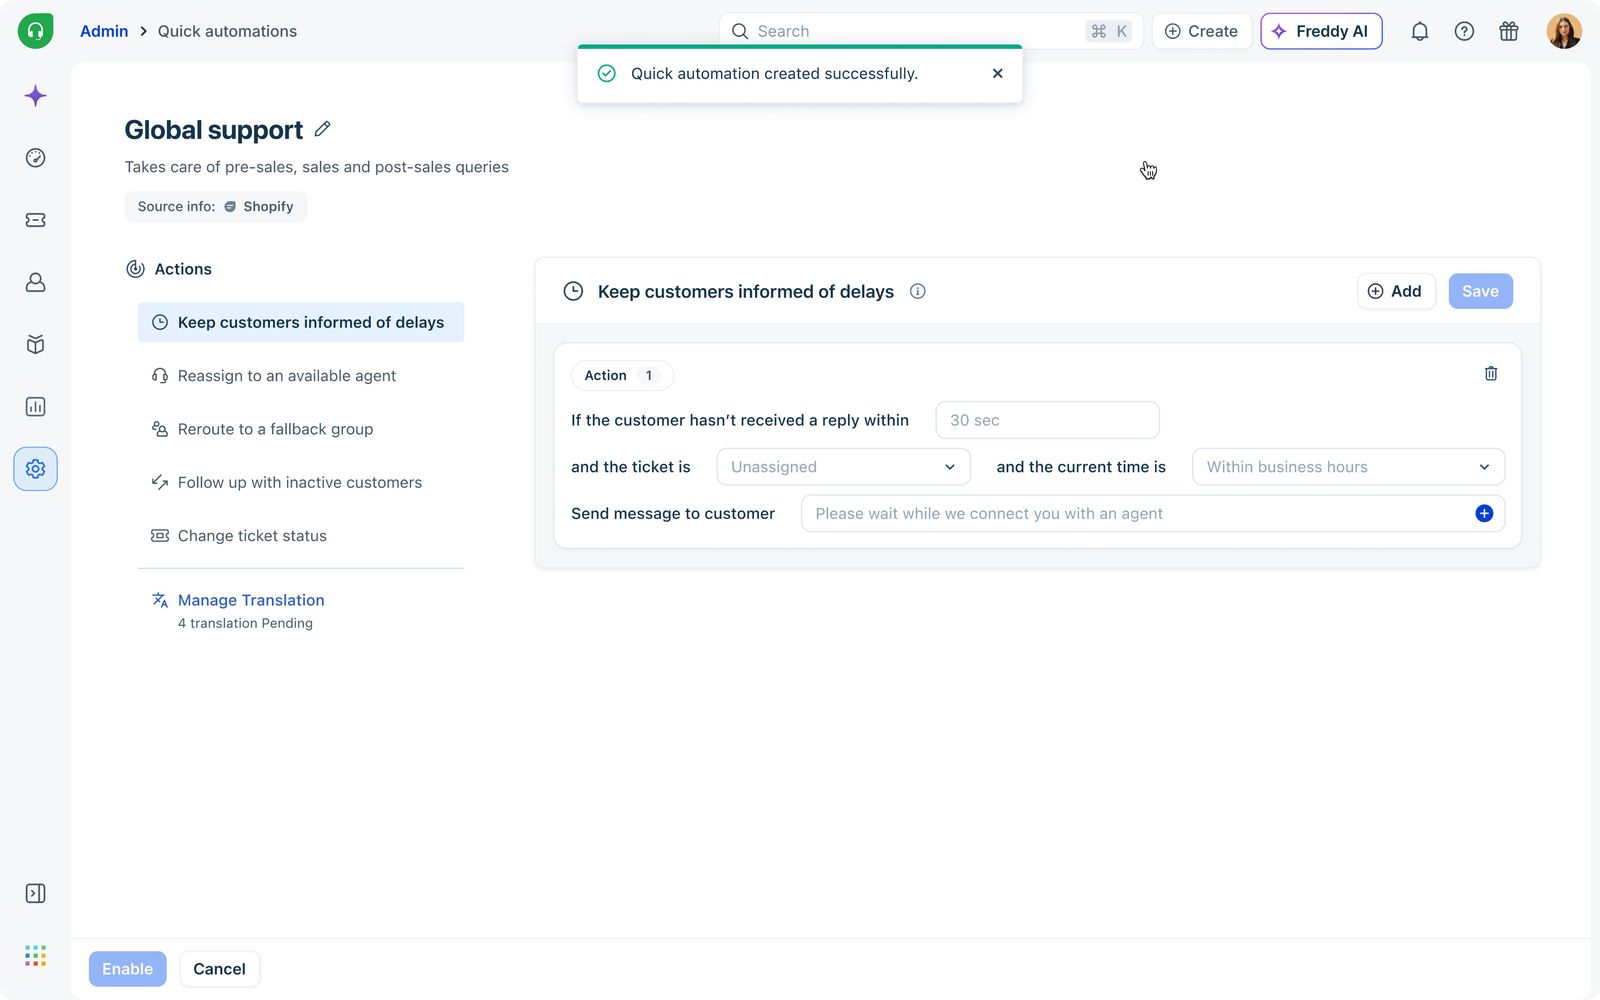Click the Enable button
Image resolution: width=1600 pixels, height=1000 pixels.
point(127,969)
